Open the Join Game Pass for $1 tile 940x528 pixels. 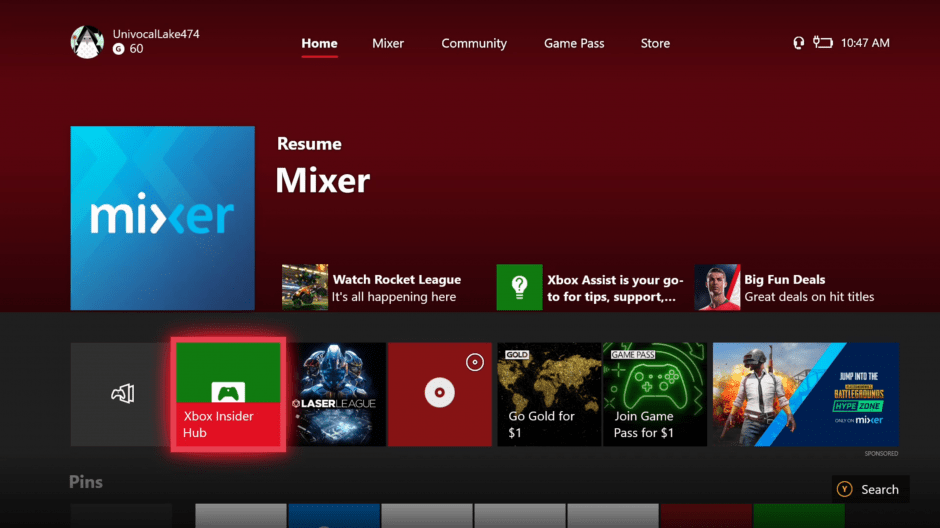click(x=655, y=394)
